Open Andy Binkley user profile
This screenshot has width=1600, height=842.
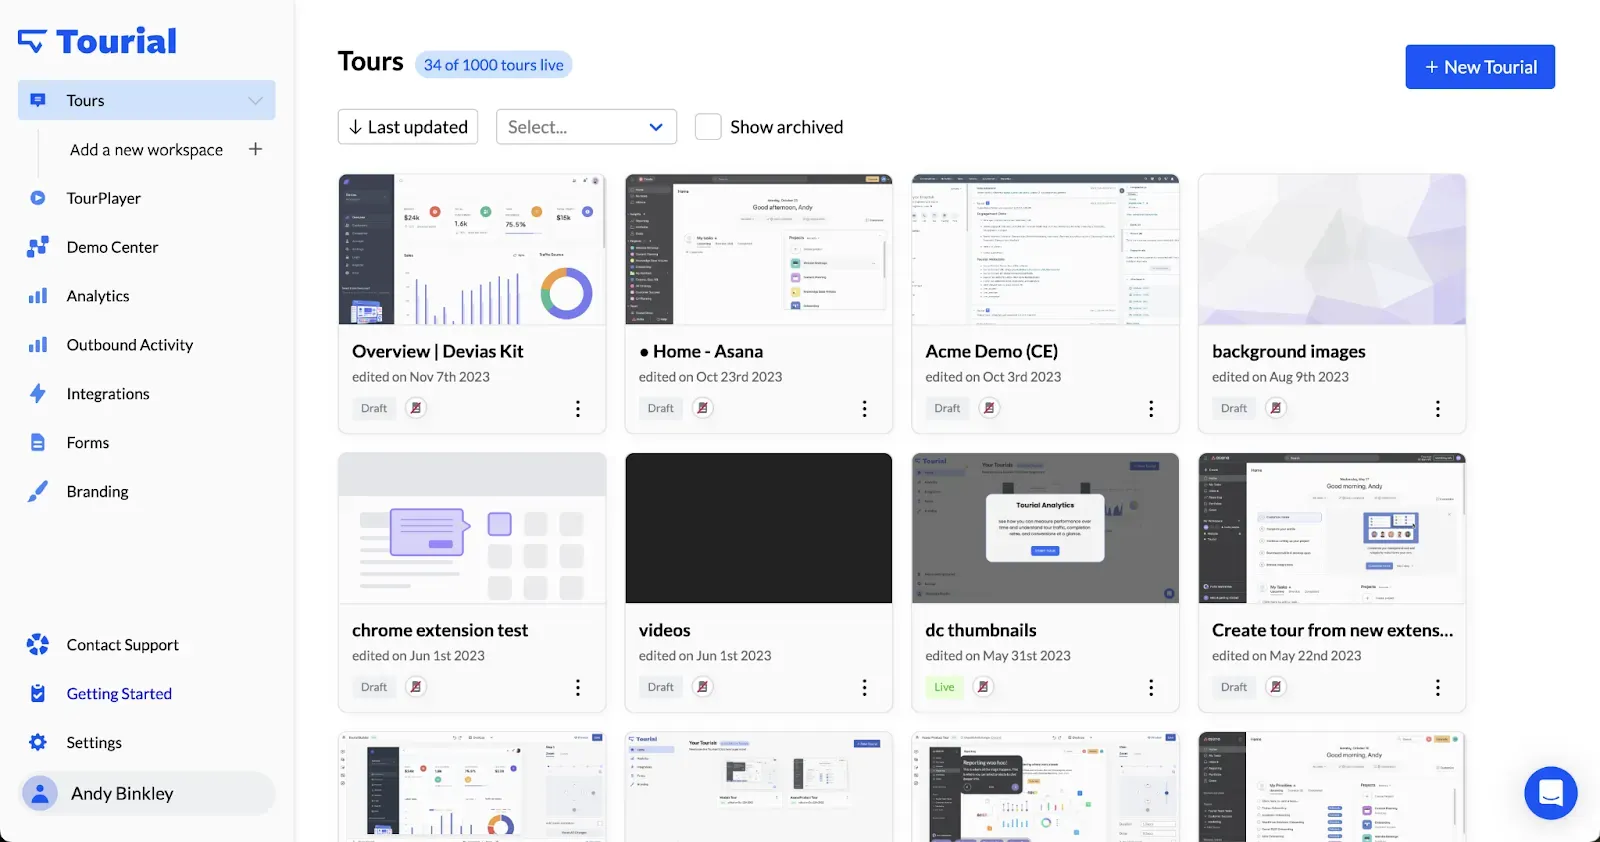(x=148, y=793)
